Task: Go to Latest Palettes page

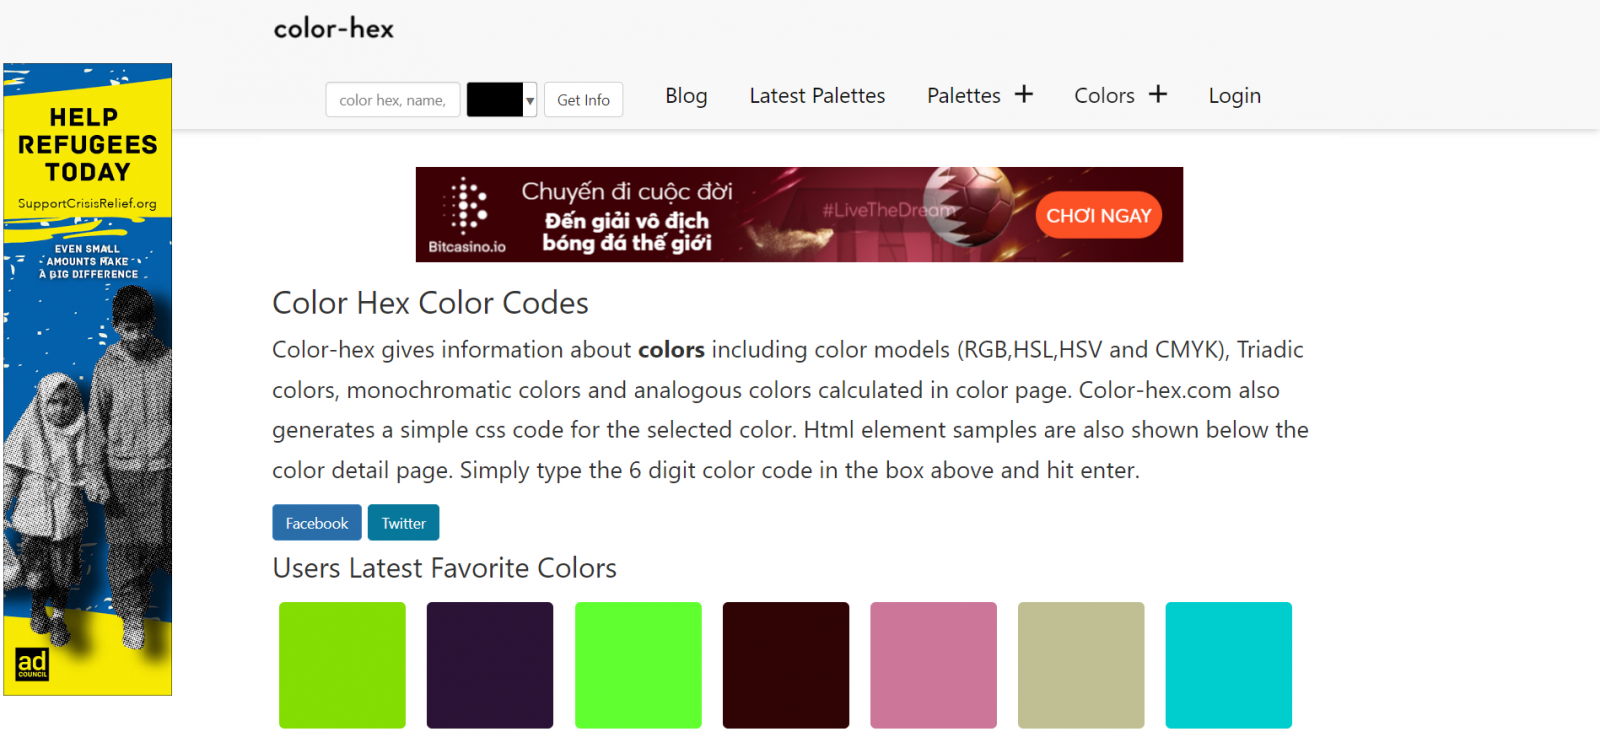Action: [x=817, y=96]
